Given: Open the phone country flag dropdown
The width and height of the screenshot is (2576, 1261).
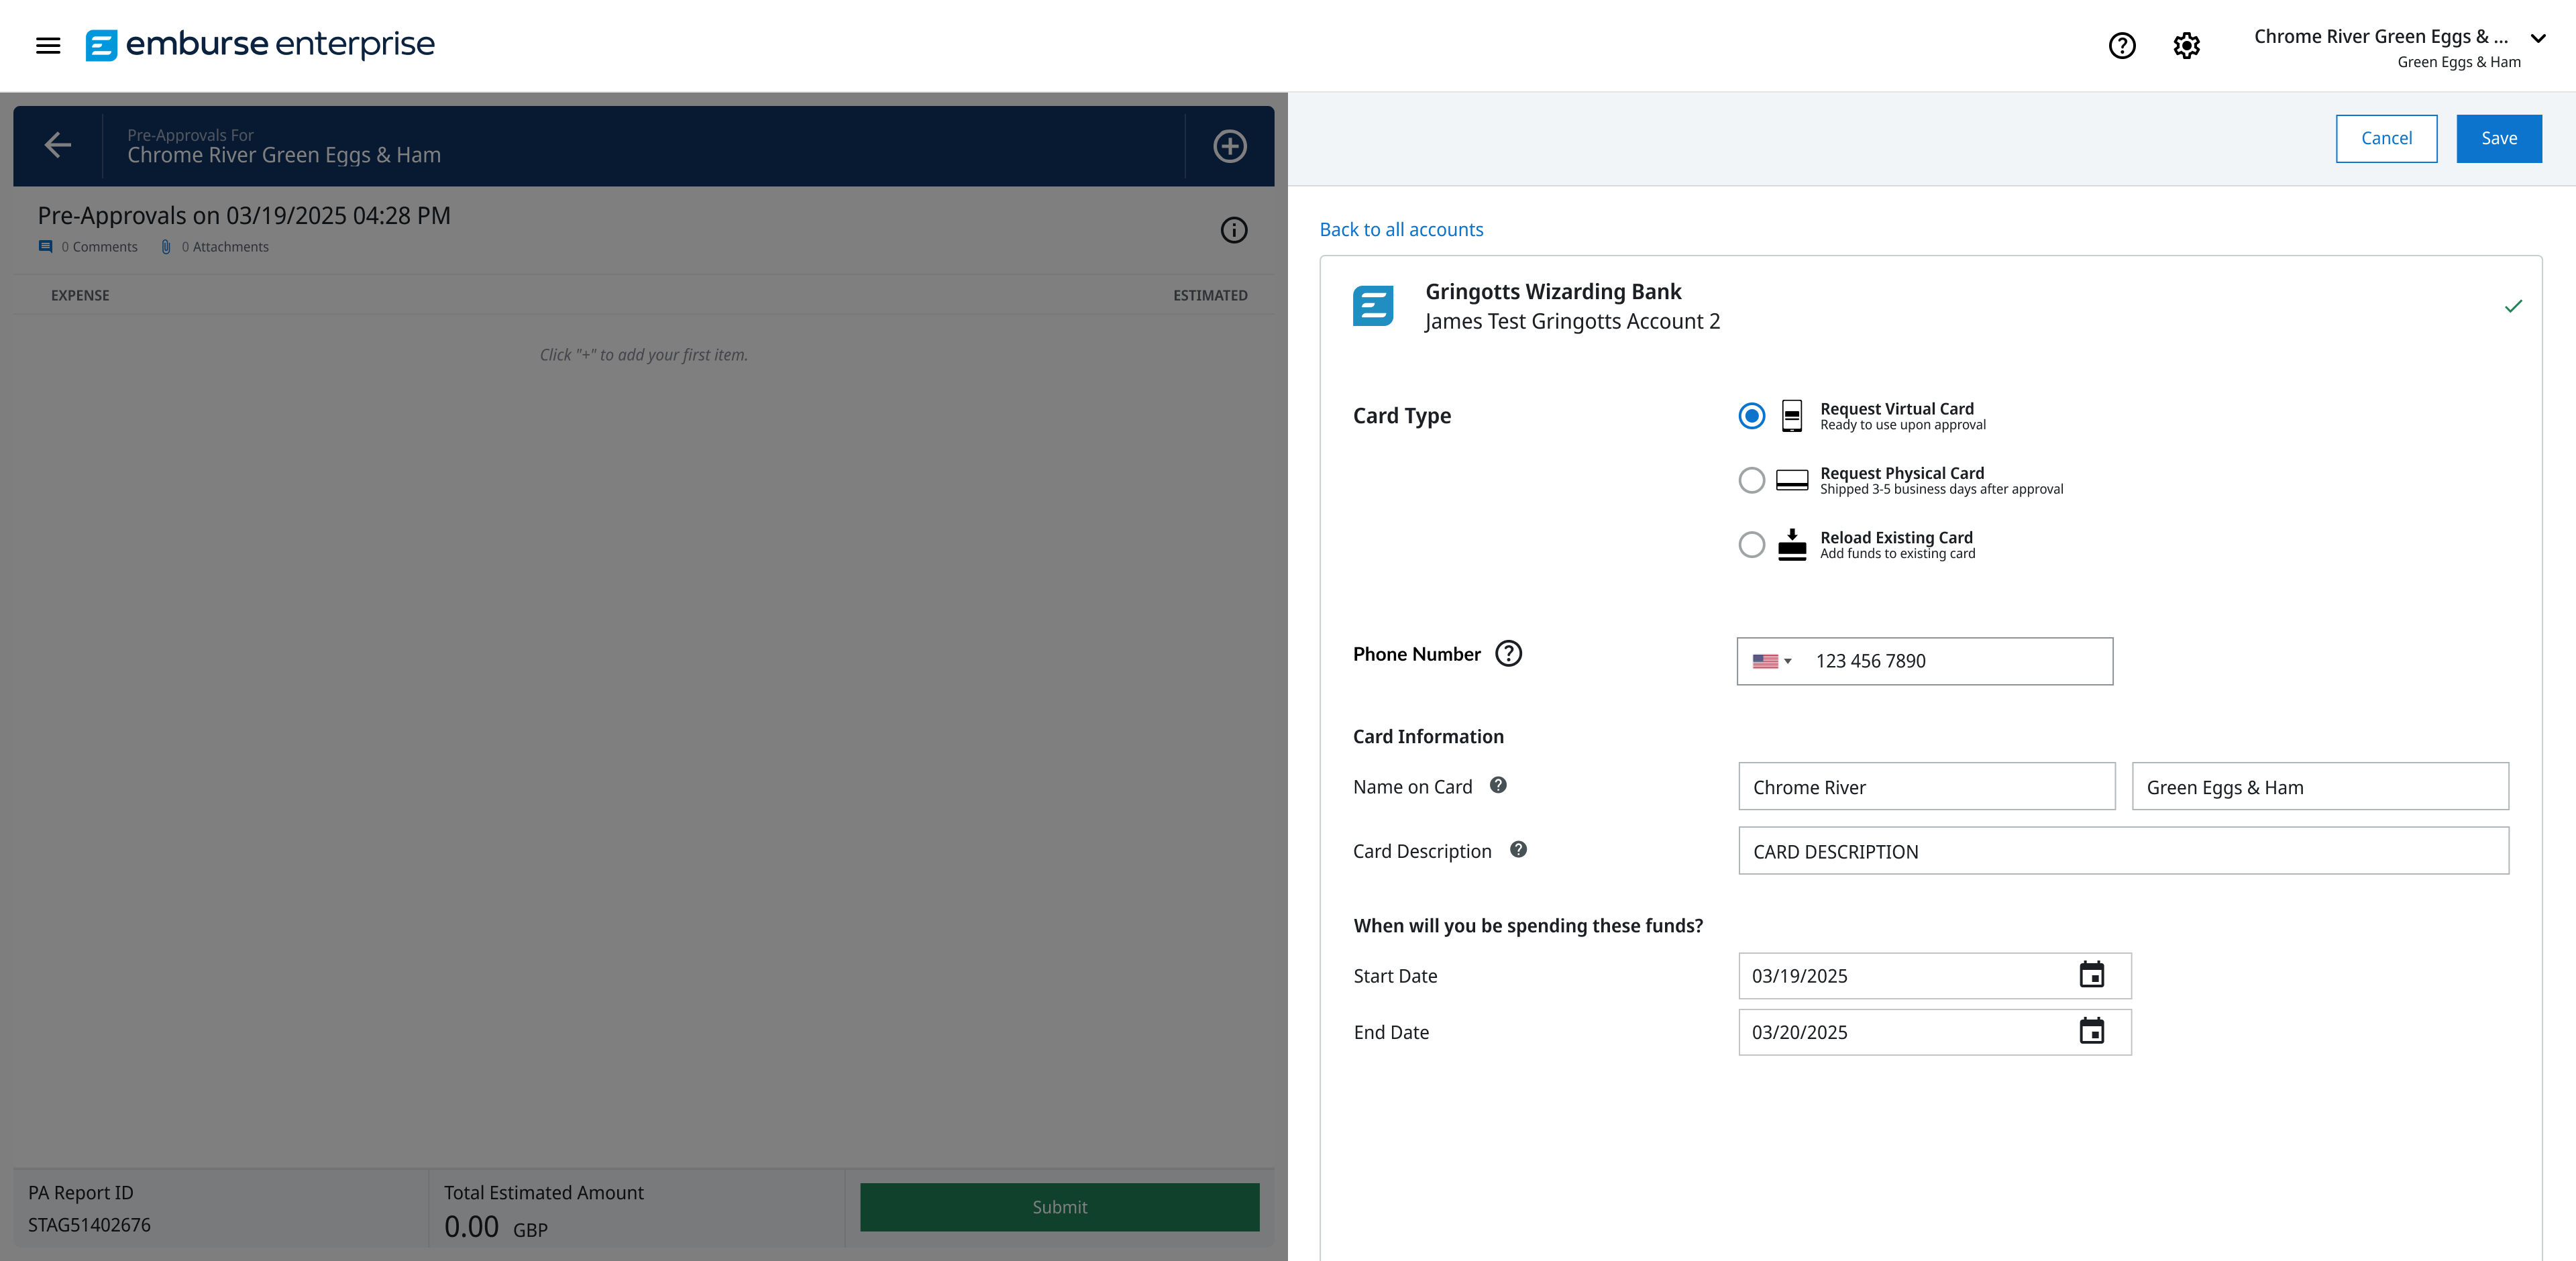Looking at the screenshot, I should (x=1772, y=661).
